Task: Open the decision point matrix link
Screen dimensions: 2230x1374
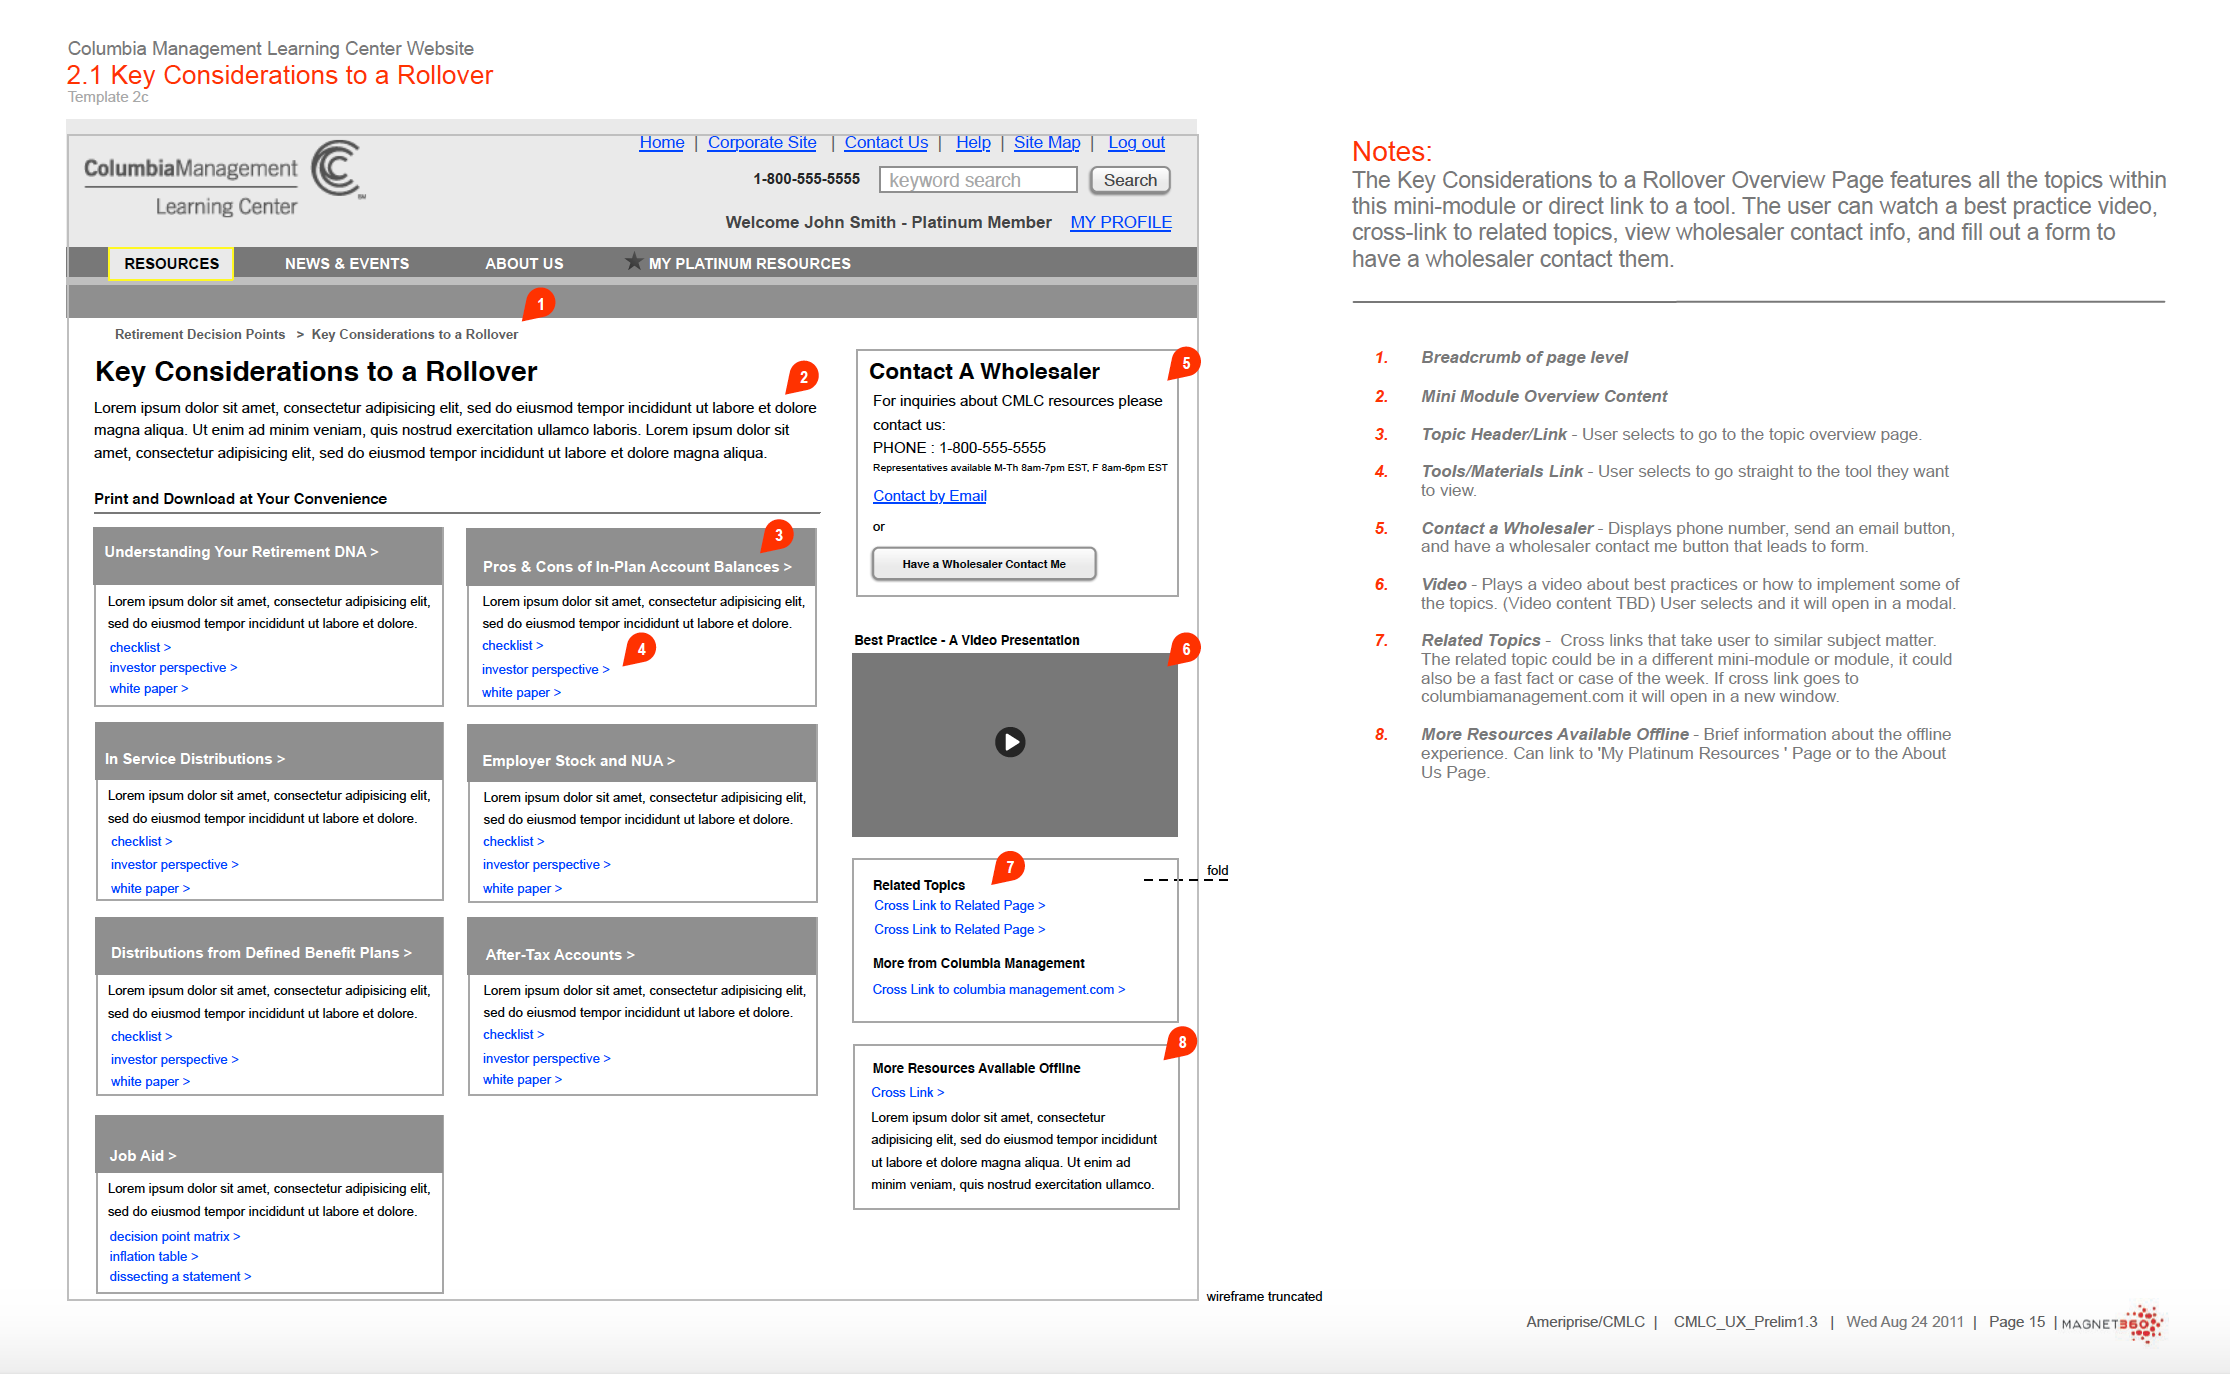Action: pos(175,1236)
